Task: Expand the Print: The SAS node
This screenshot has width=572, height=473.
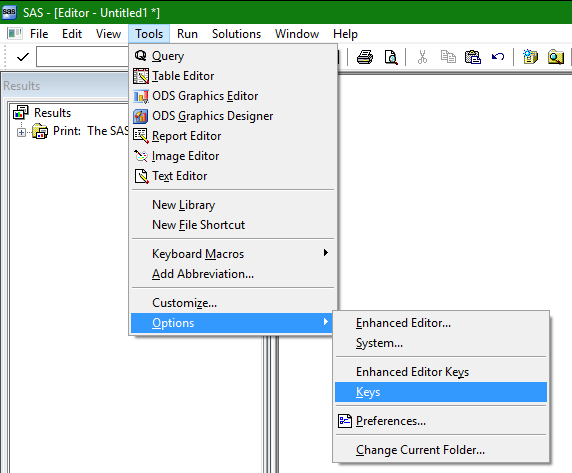Action: click(21, 132)
